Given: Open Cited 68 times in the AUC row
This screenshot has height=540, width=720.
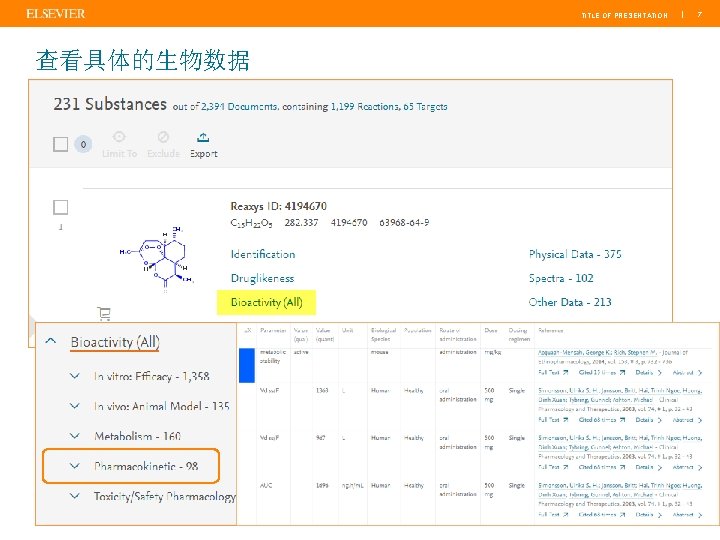Looking at the screenshot, I should (602, 515).
